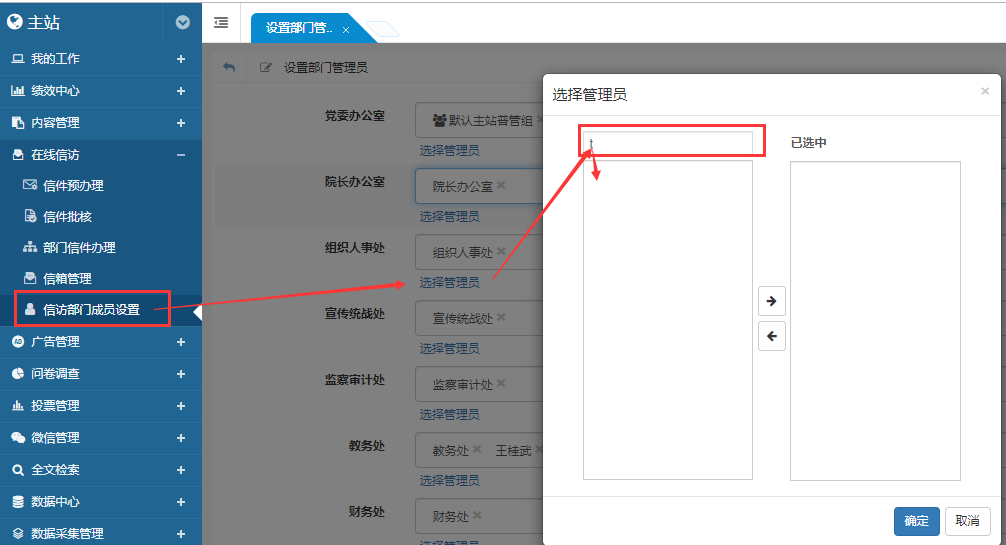1006x545 pixels.
Task: Click the right arrow to add administrator
Action: coord(771,301)
